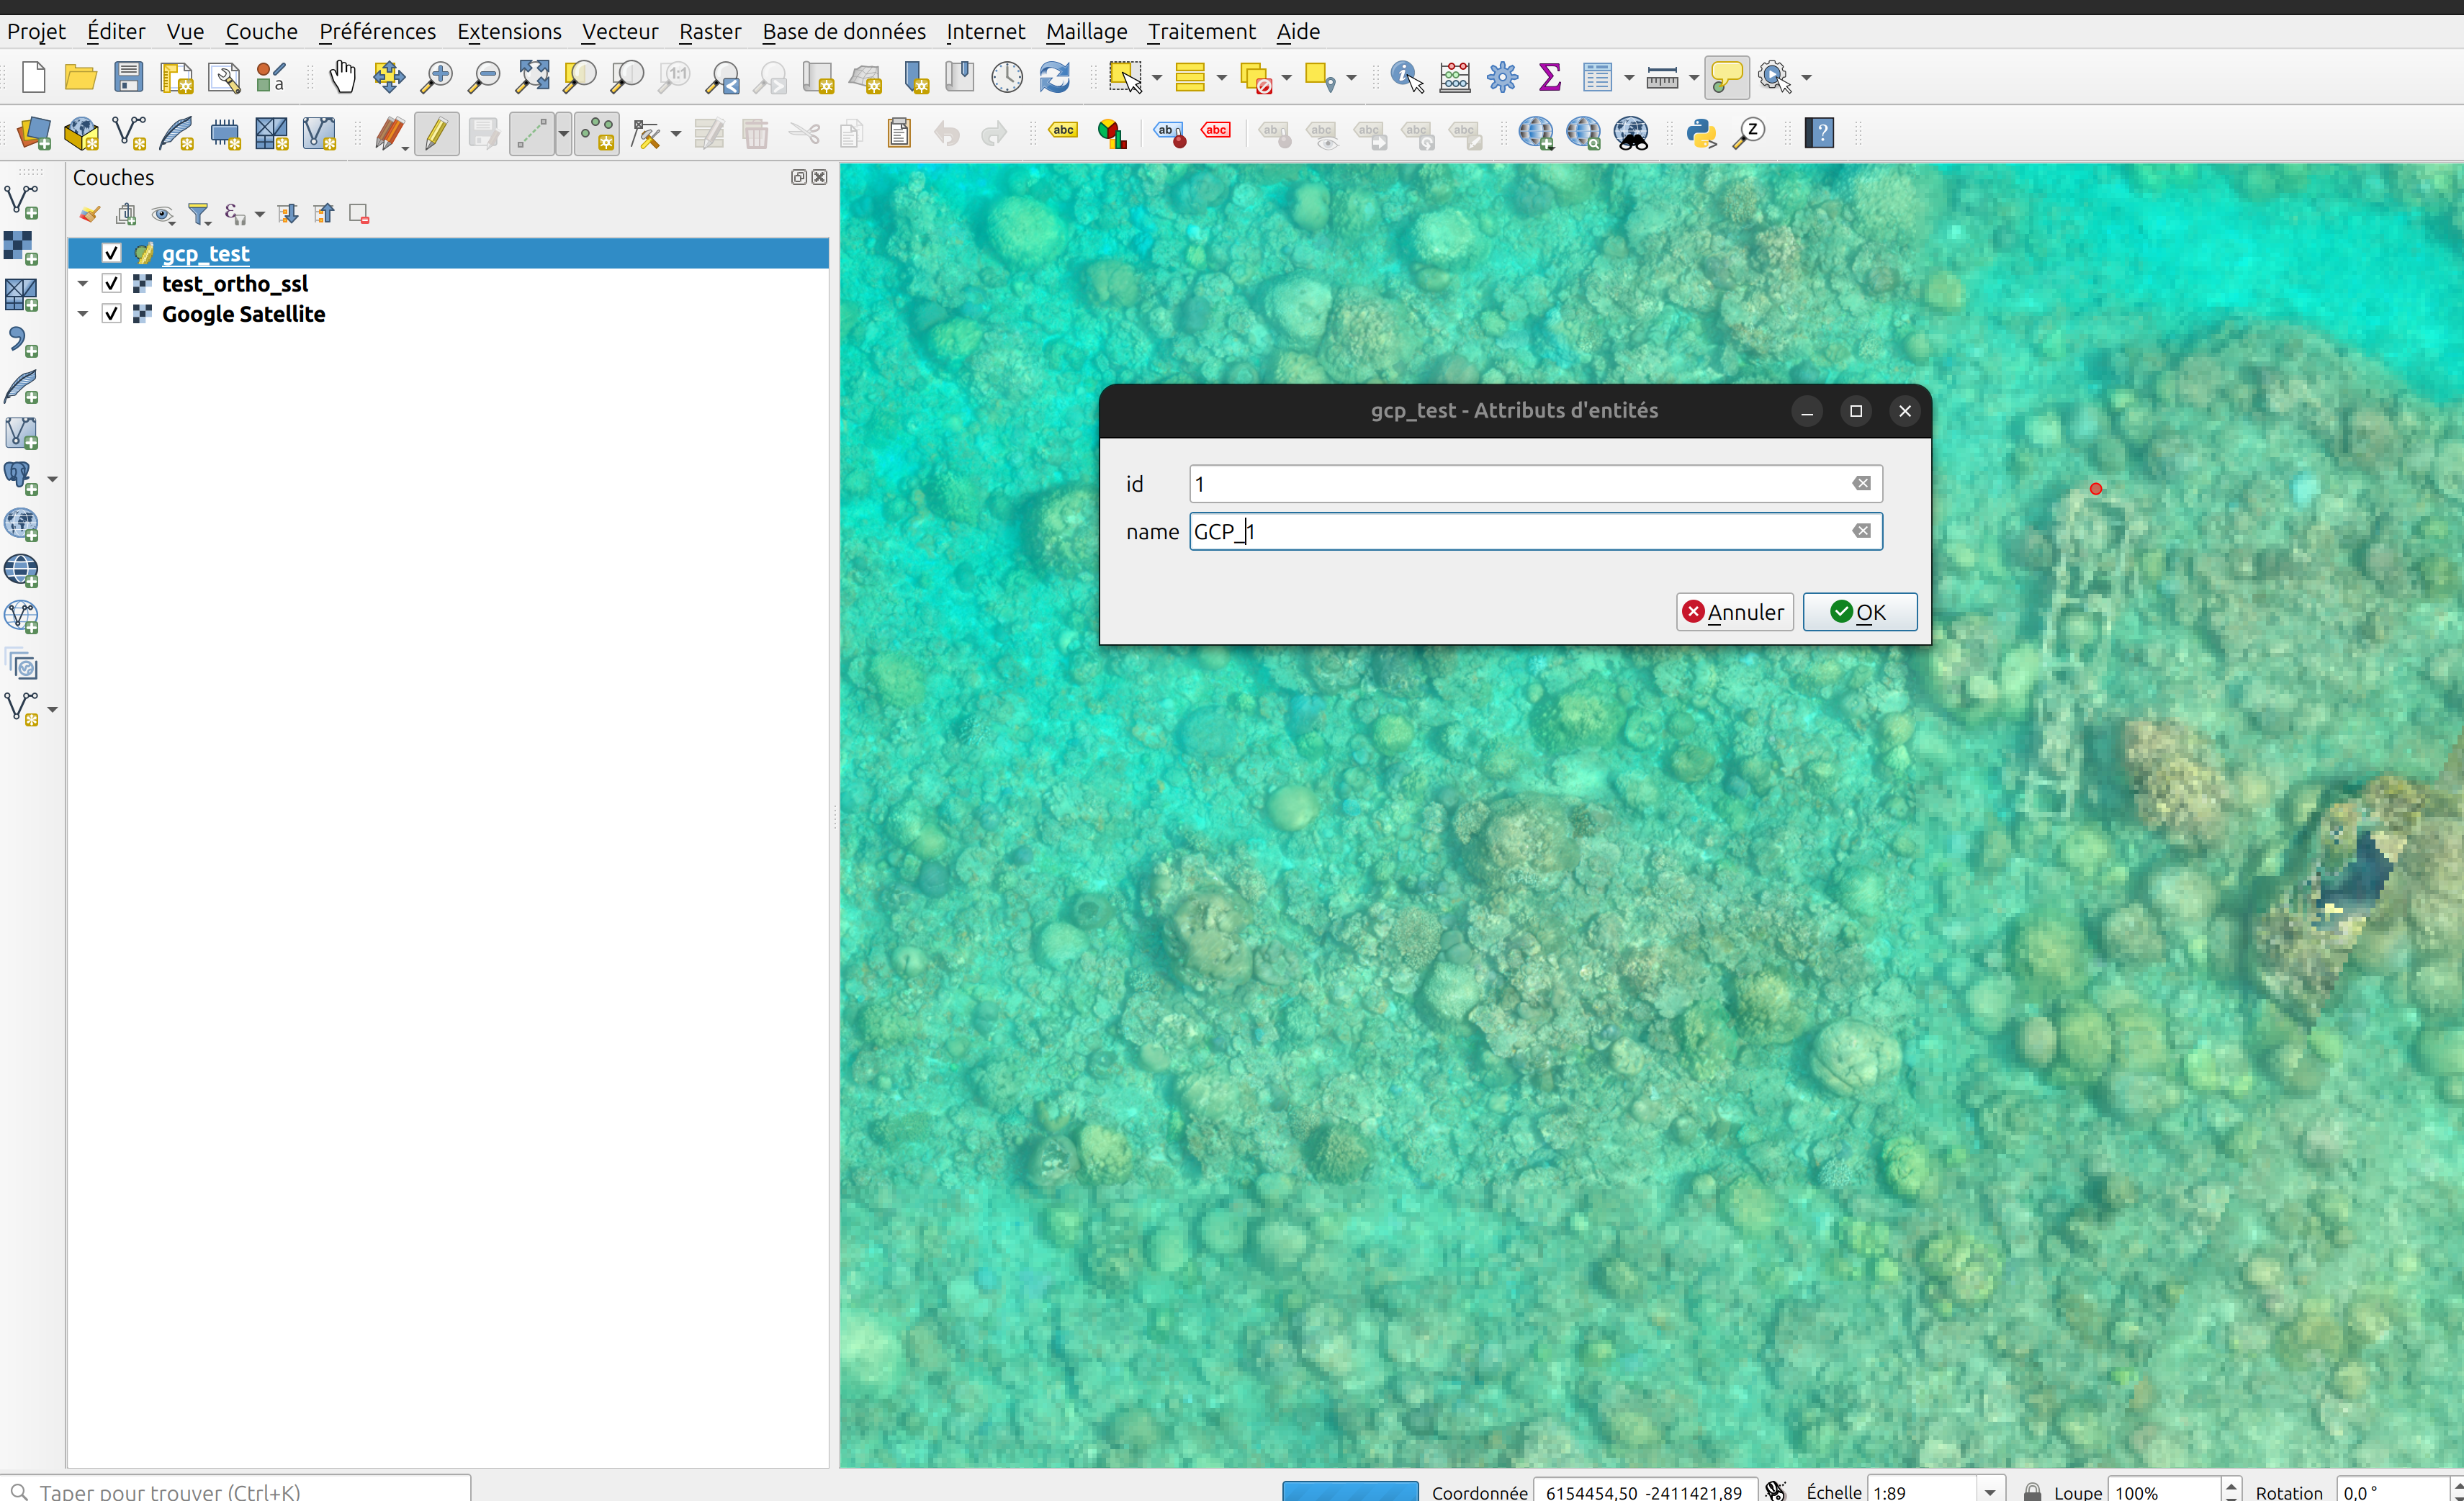
Task: Uncheck the gcp_test layer visibility
Action: 112,253
